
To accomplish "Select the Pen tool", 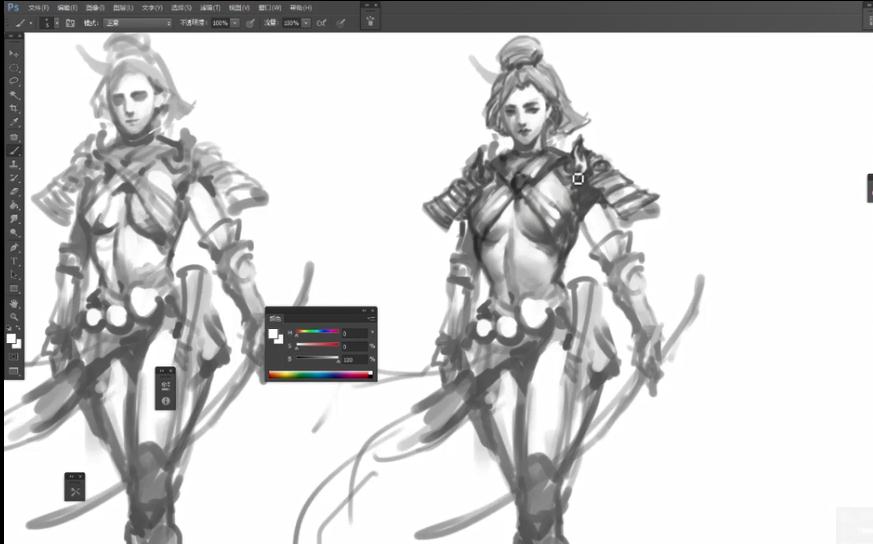I will [14, 247].
